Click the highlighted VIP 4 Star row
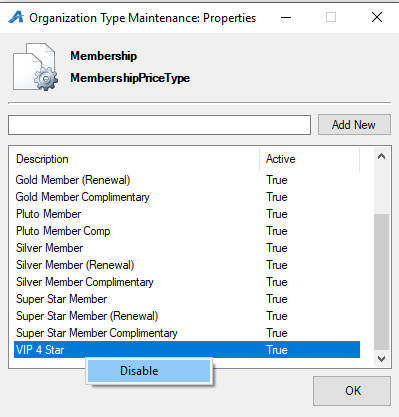This screenshot has width=399, height=417. [187, 350]
